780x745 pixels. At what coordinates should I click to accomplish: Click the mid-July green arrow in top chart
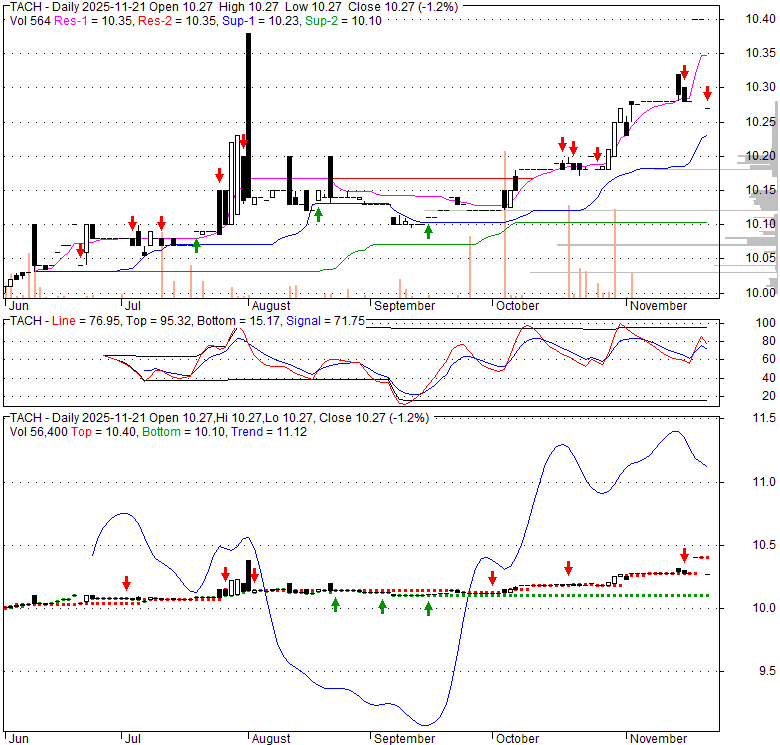click(197, 245)
